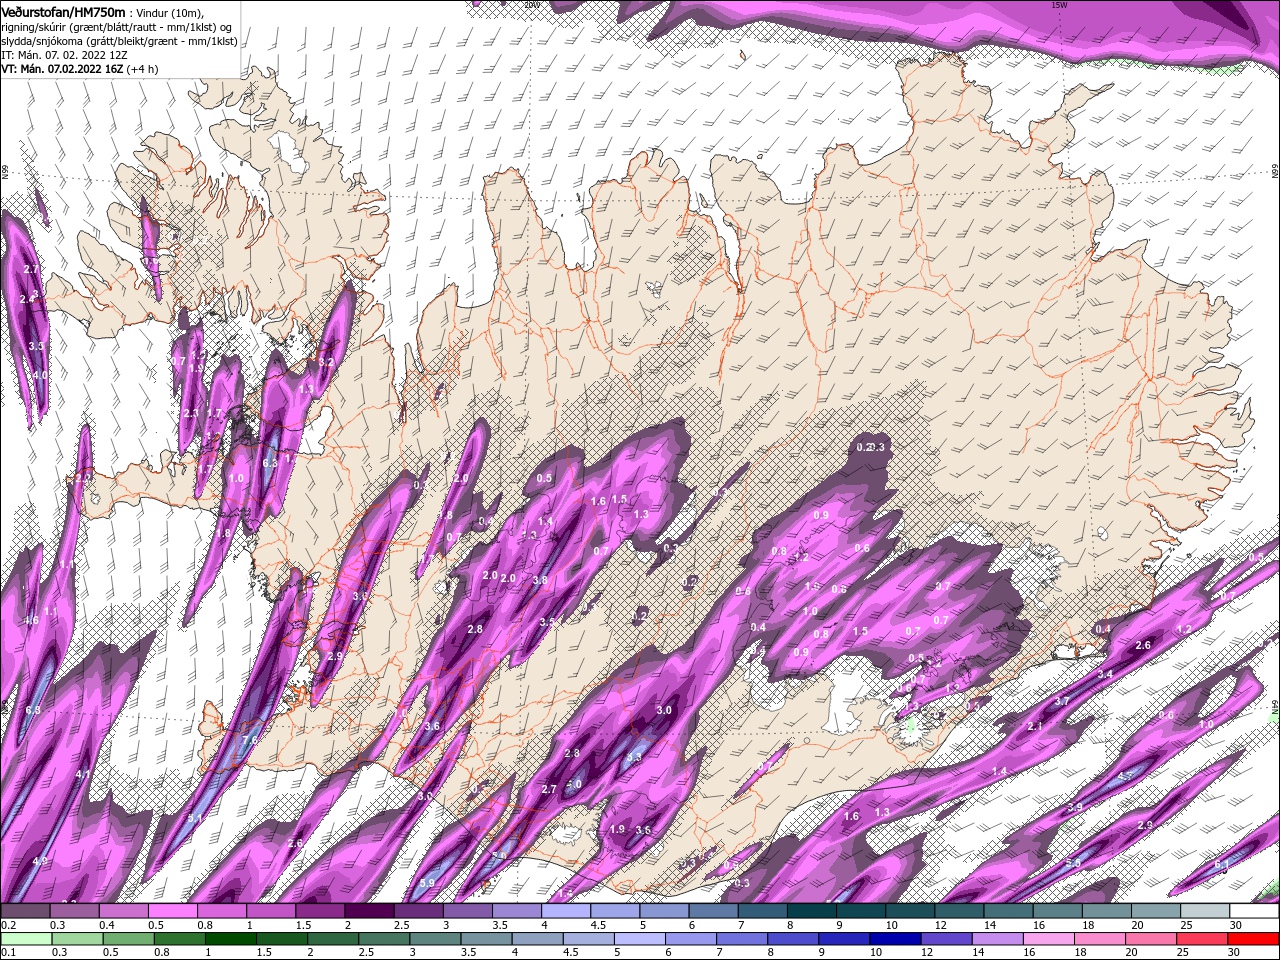The width and height of the screenshot is (1280, 960).
Task: Click the rain legend swatch between 25 and 30
Action: [1203, 938]
